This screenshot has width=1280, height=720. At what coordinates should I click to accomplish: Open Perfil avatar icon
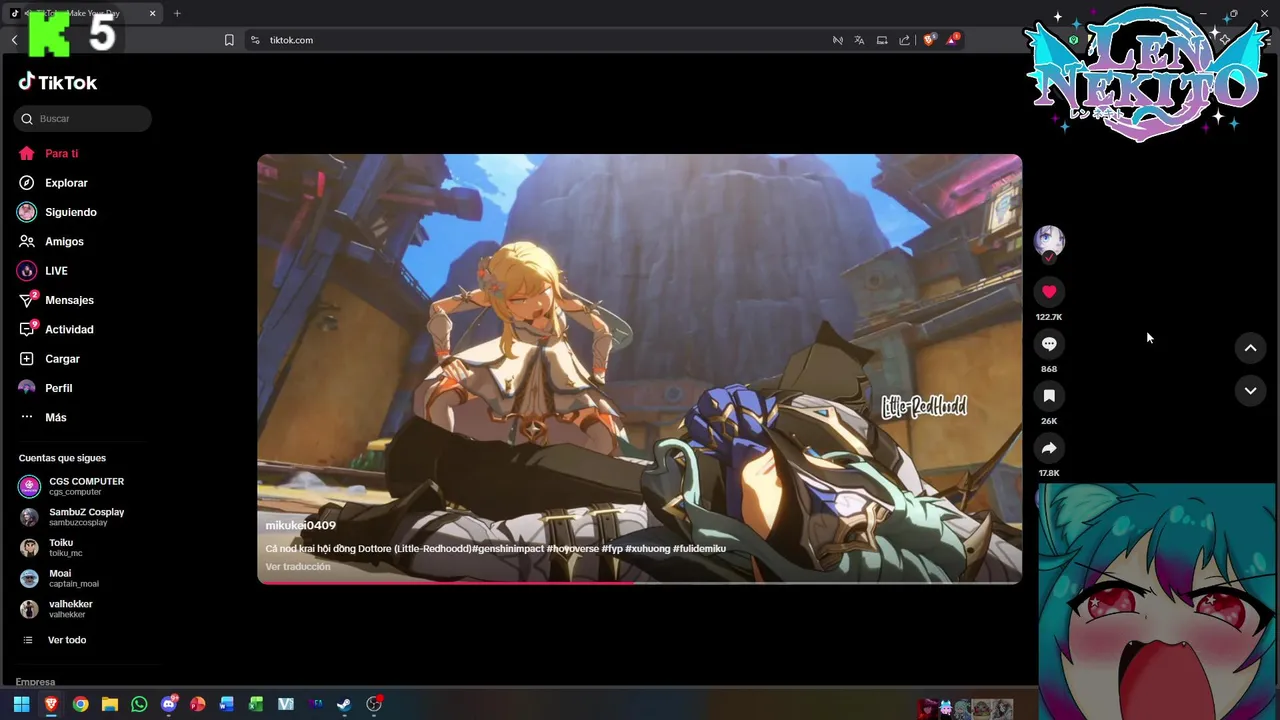click(x=27, y=388)
